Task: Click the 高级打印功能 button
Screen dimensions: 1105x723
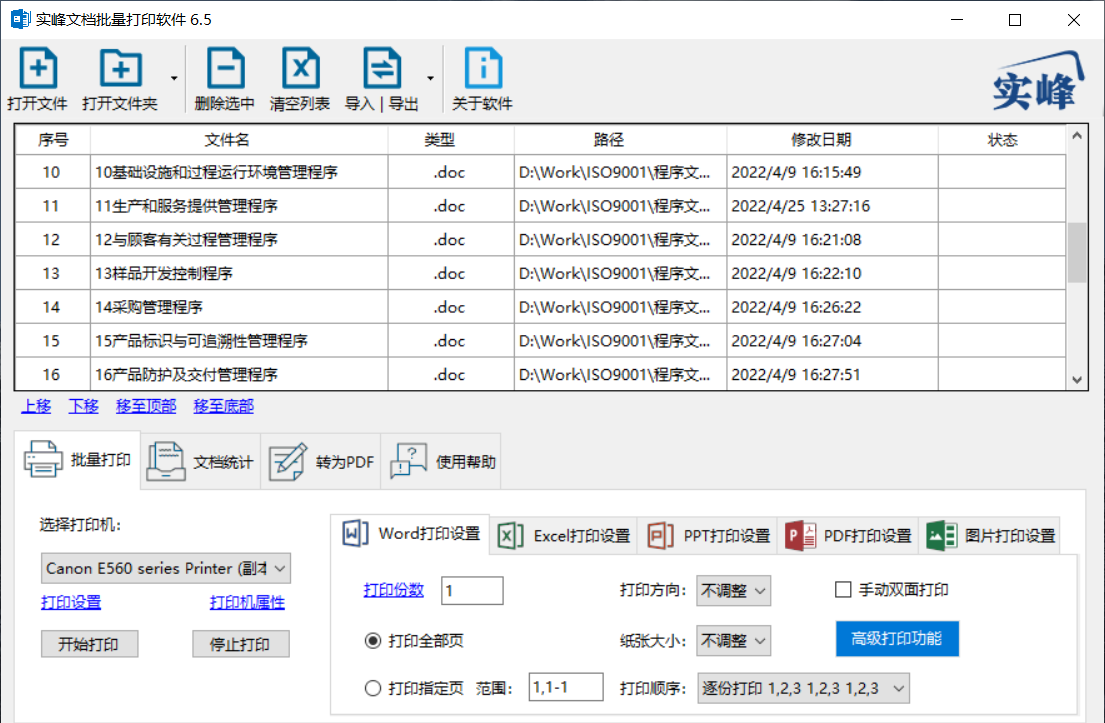Action: click(x=897, y=638)
